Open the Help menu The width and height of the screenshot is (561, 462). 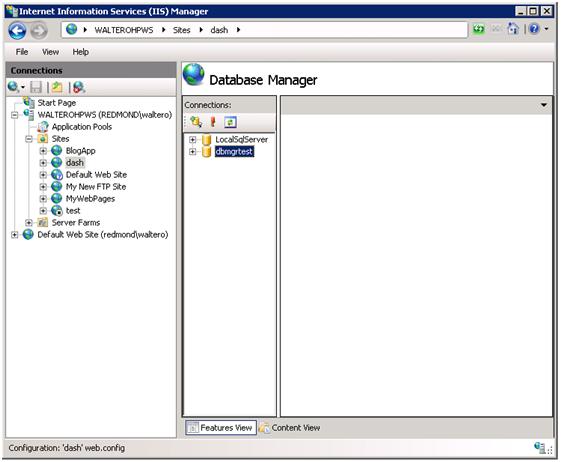pos(81,52)
